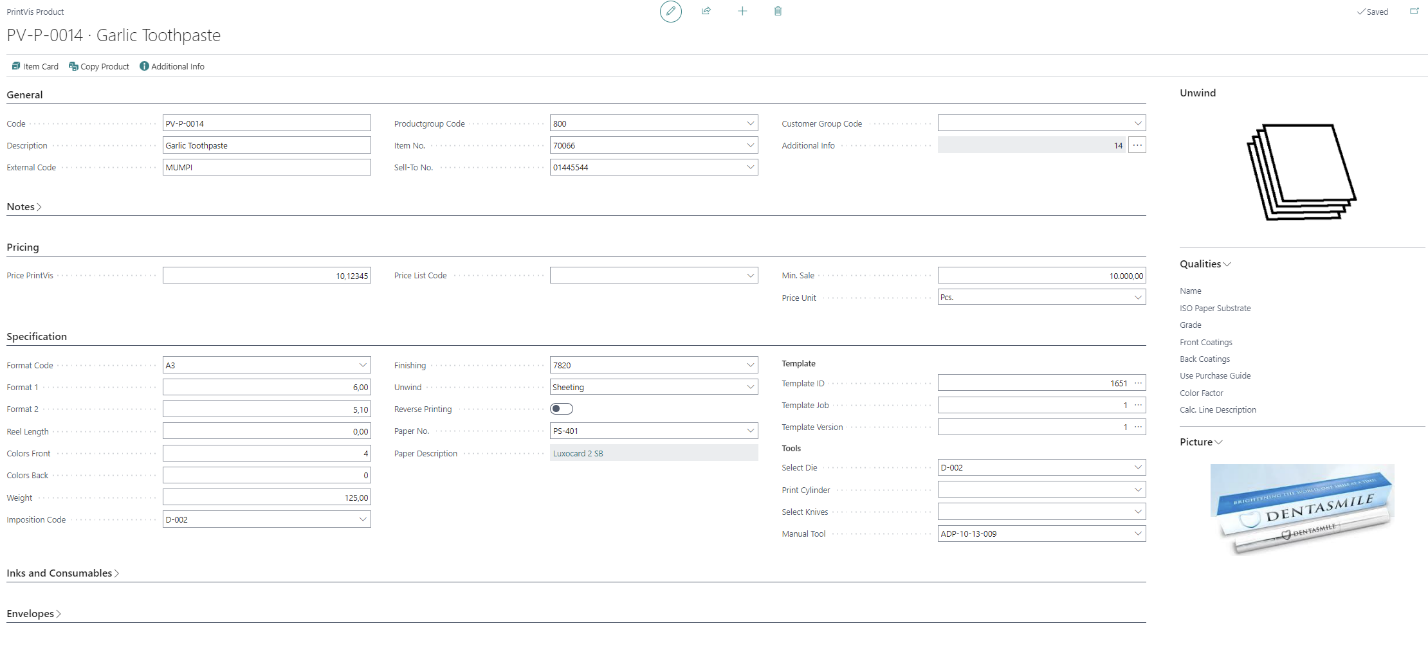The height and width of the screenshot is (655, 1428).
Task: Click the Description input field
Action: (266, 146)
